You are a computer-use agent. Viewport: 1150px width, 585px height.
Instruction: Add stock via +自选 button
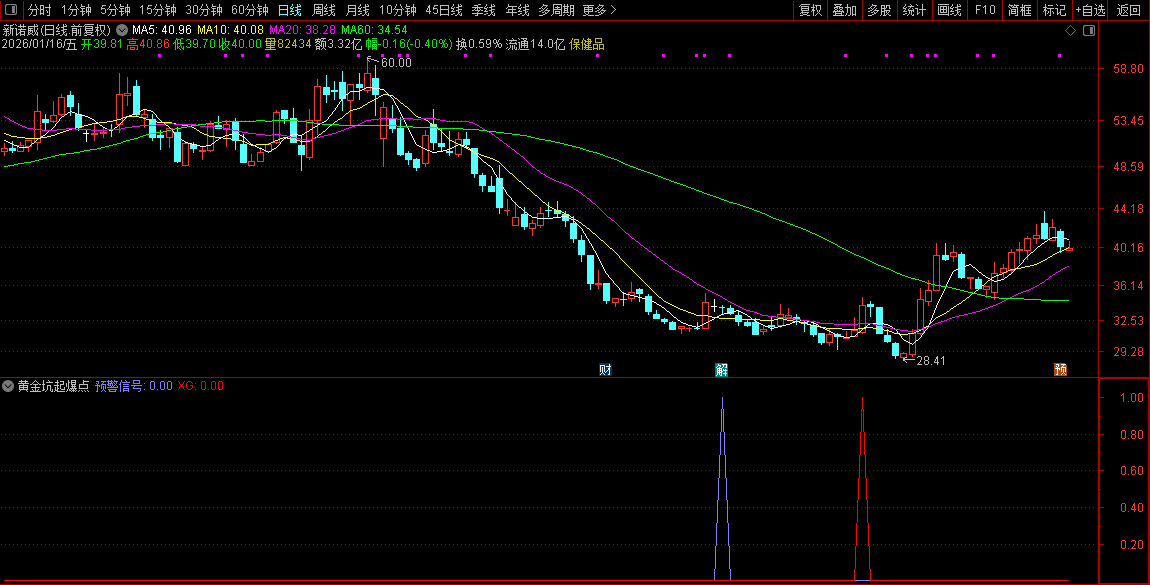pos(1090,10)
